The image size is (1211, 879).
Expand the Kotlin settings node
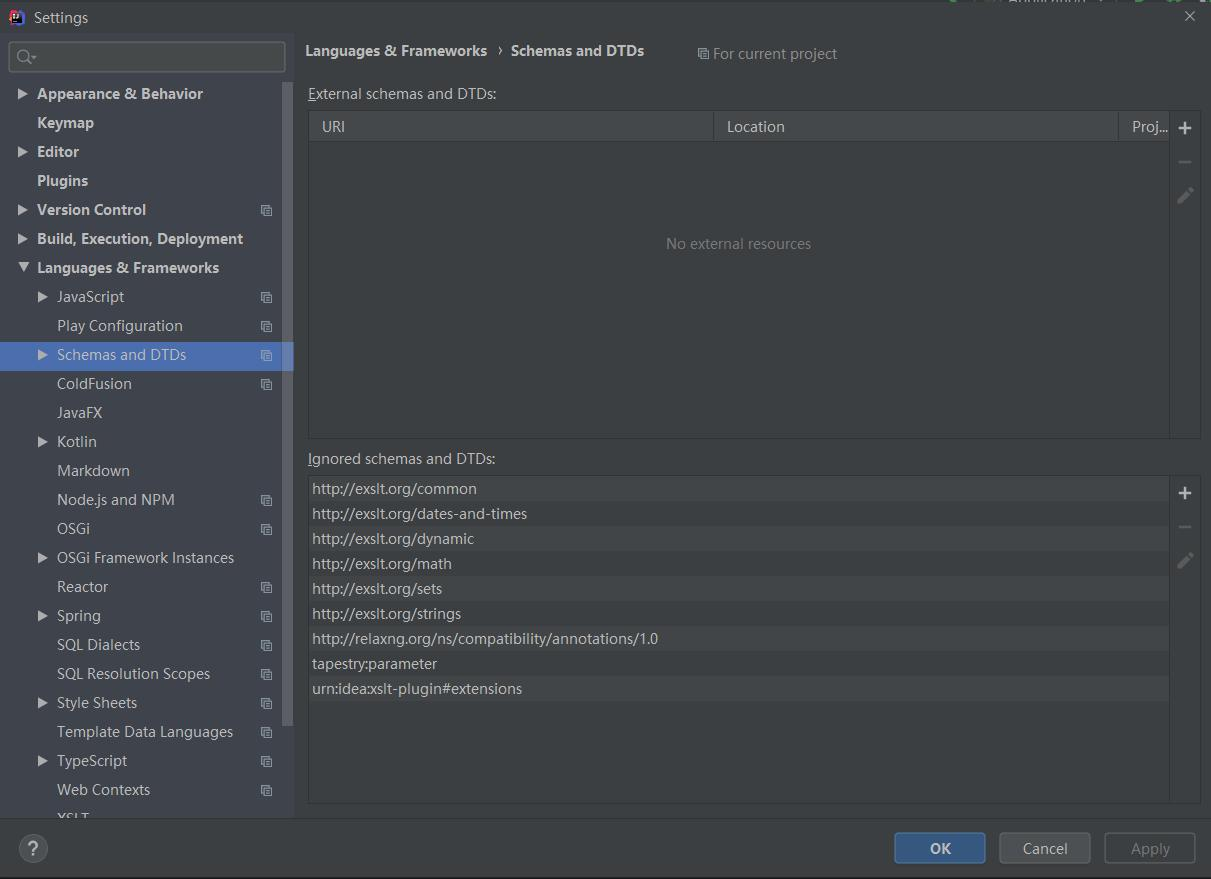pos(42,441)
